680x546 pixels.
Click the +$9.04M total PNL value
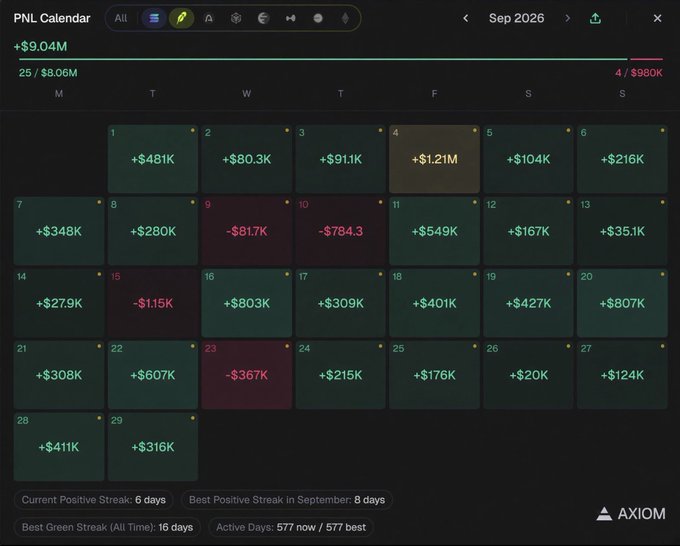coord(40,46)
